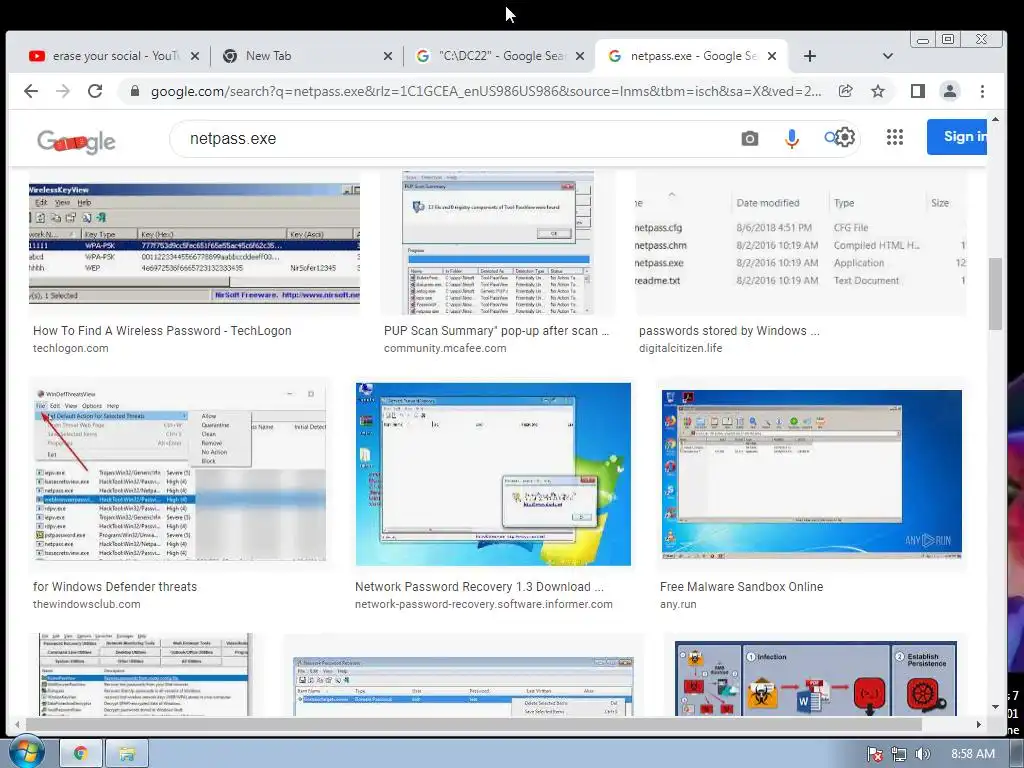Click the scrollbar up arrow

pos(995,120)
